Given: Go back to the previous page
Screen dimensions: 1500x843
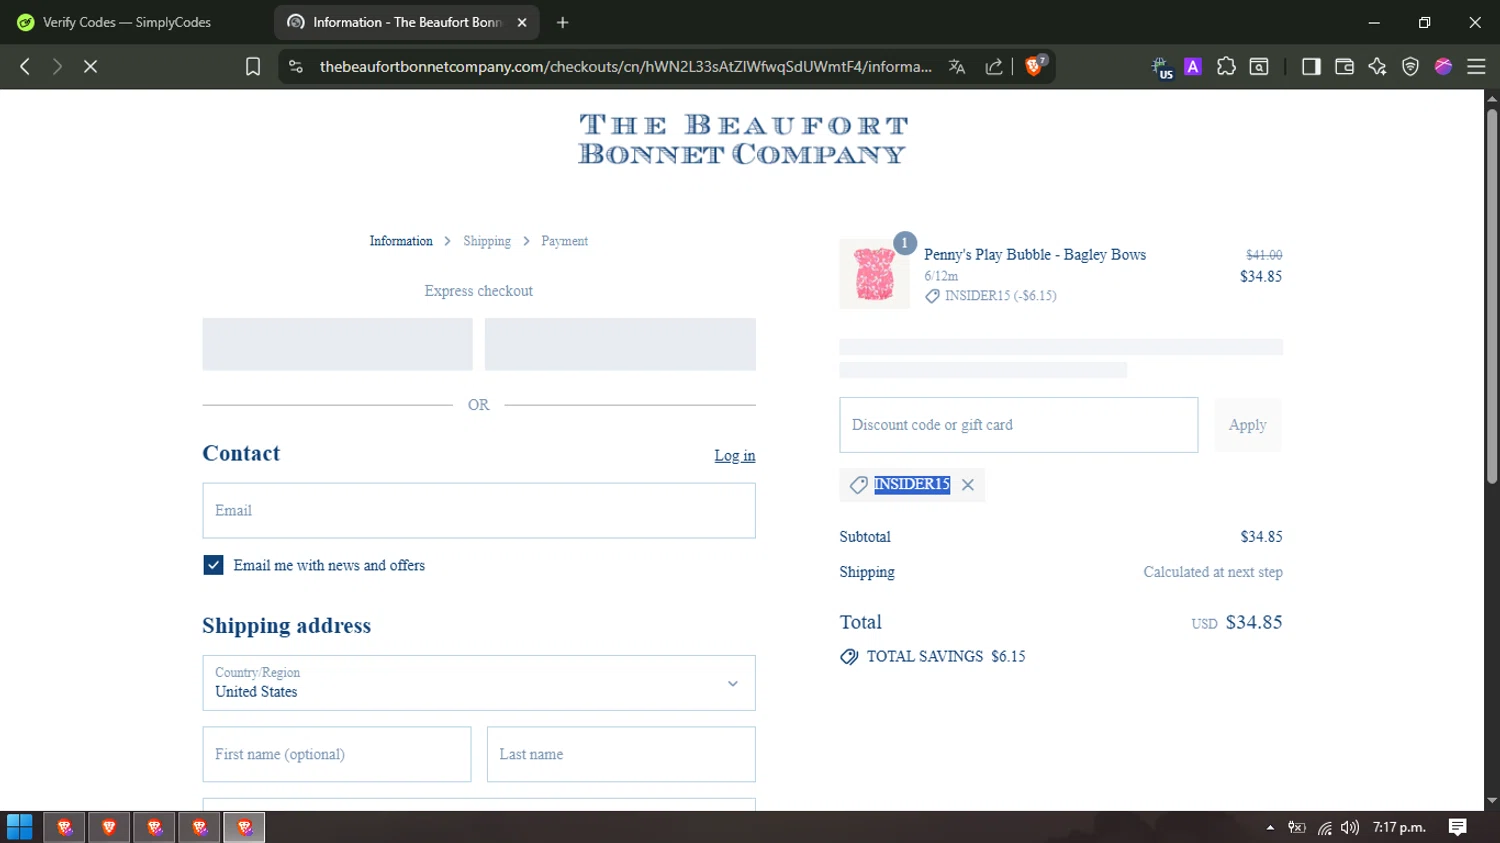Looking at the screenshot, I should (x=25, y=66).
